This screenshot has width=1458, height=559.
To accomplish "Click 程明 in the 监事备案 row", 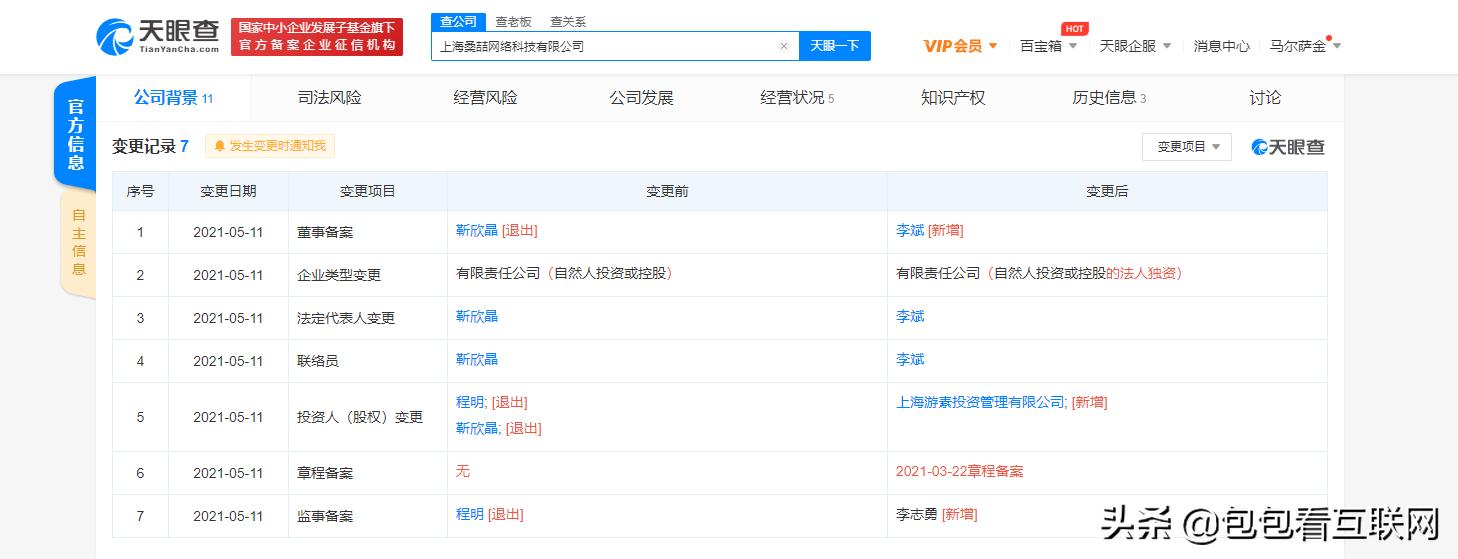I will [x=470, y=514].
